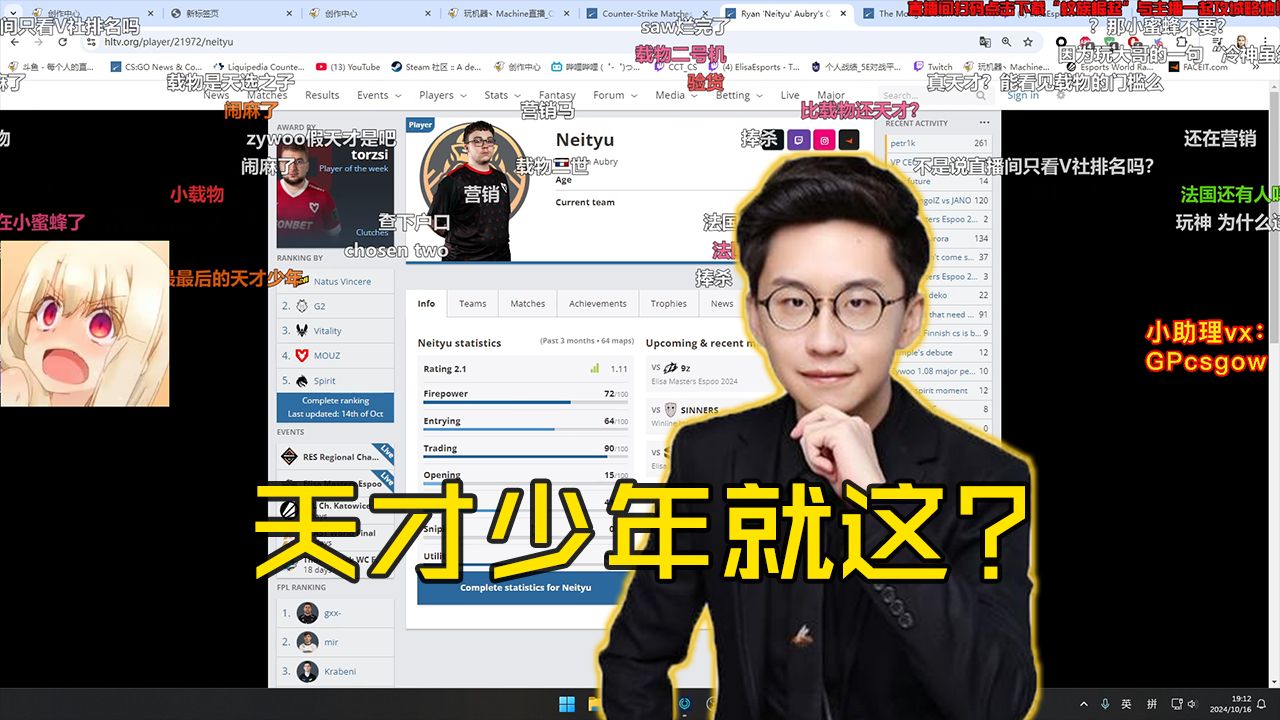Click the Natus Vincere team logo in ranking
This screenshot has width=1280, height=720.
pyautogui.click(x=301, y=281)
